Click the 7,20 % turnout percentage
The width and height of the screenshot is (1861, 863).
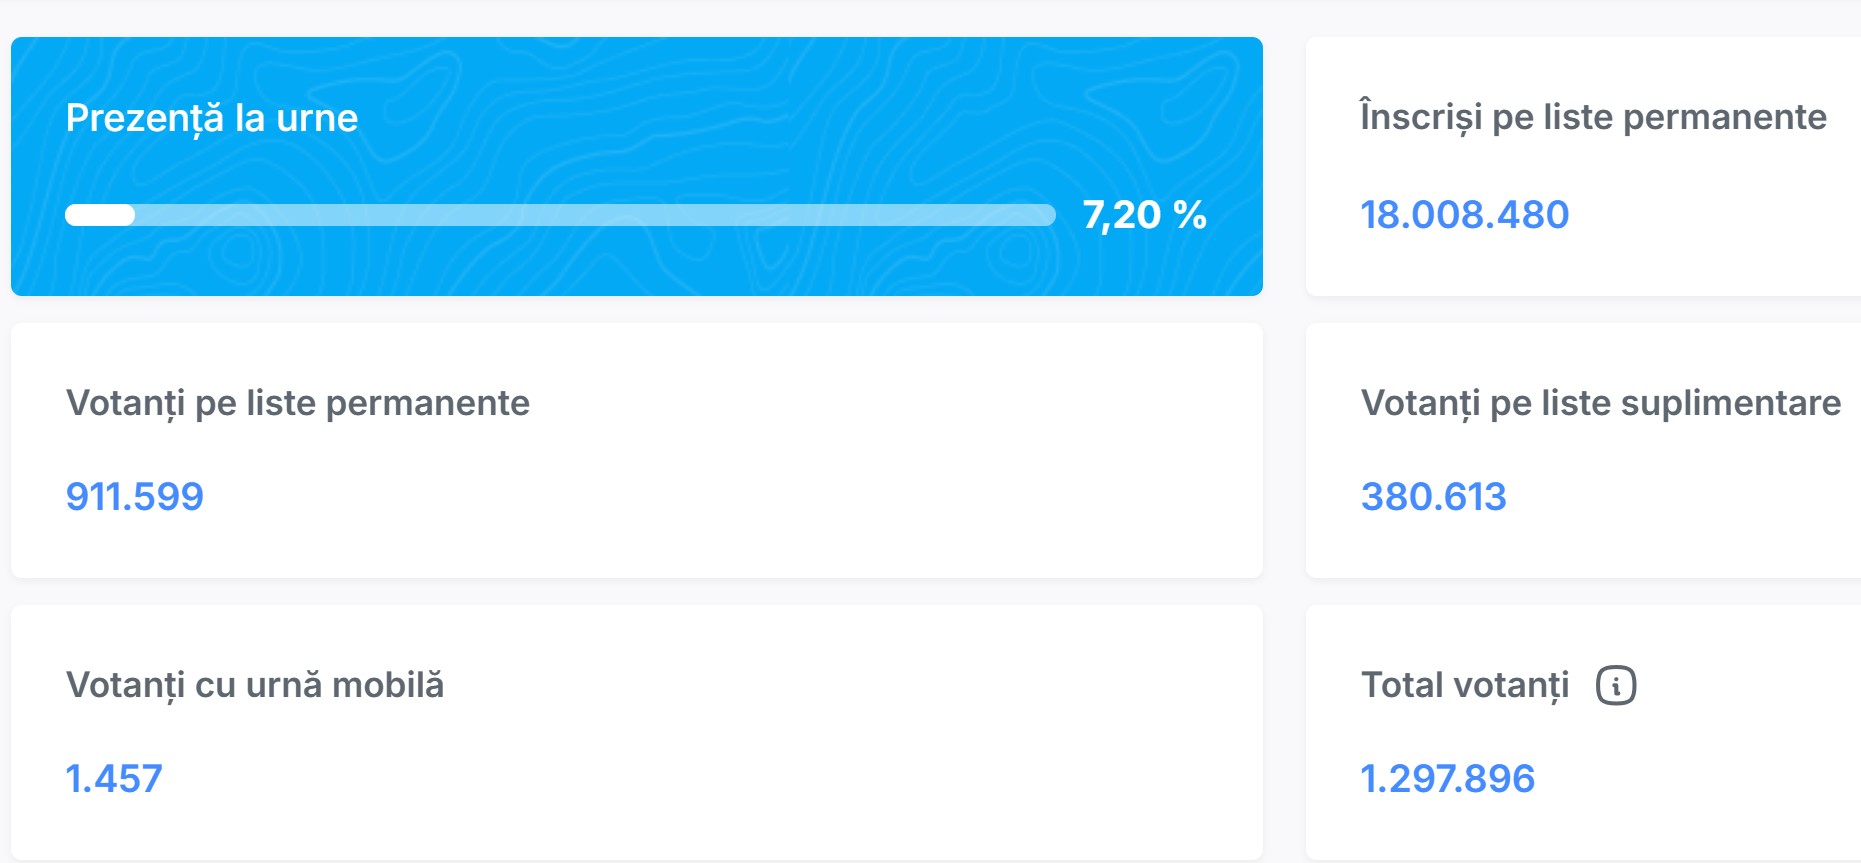(x=1144, y=215)
